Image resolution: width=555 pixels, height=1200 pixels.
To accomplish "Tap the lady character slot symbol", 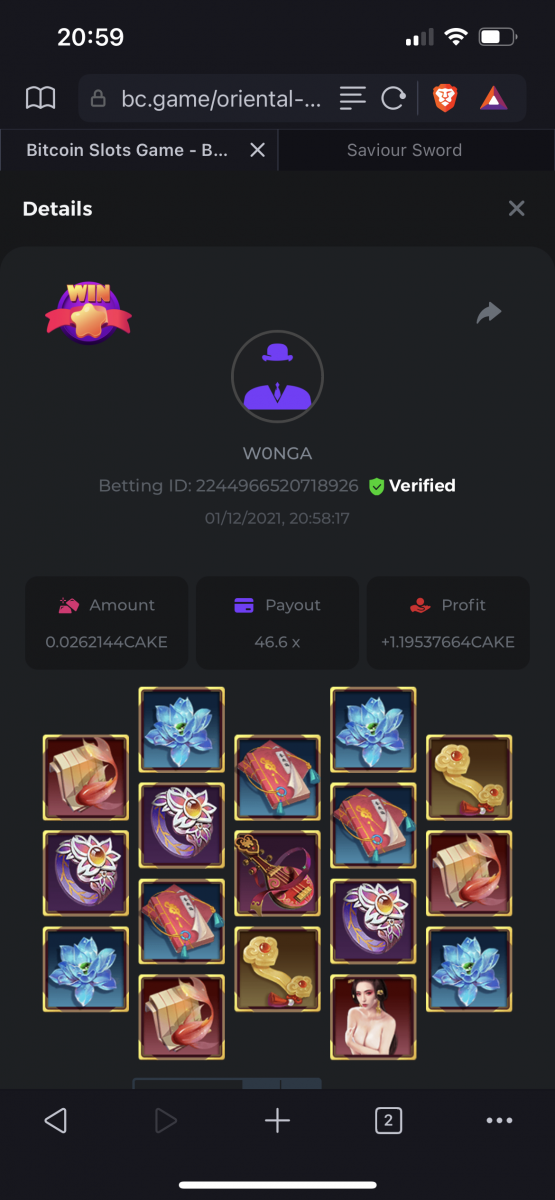I will tap(373, 1017).
